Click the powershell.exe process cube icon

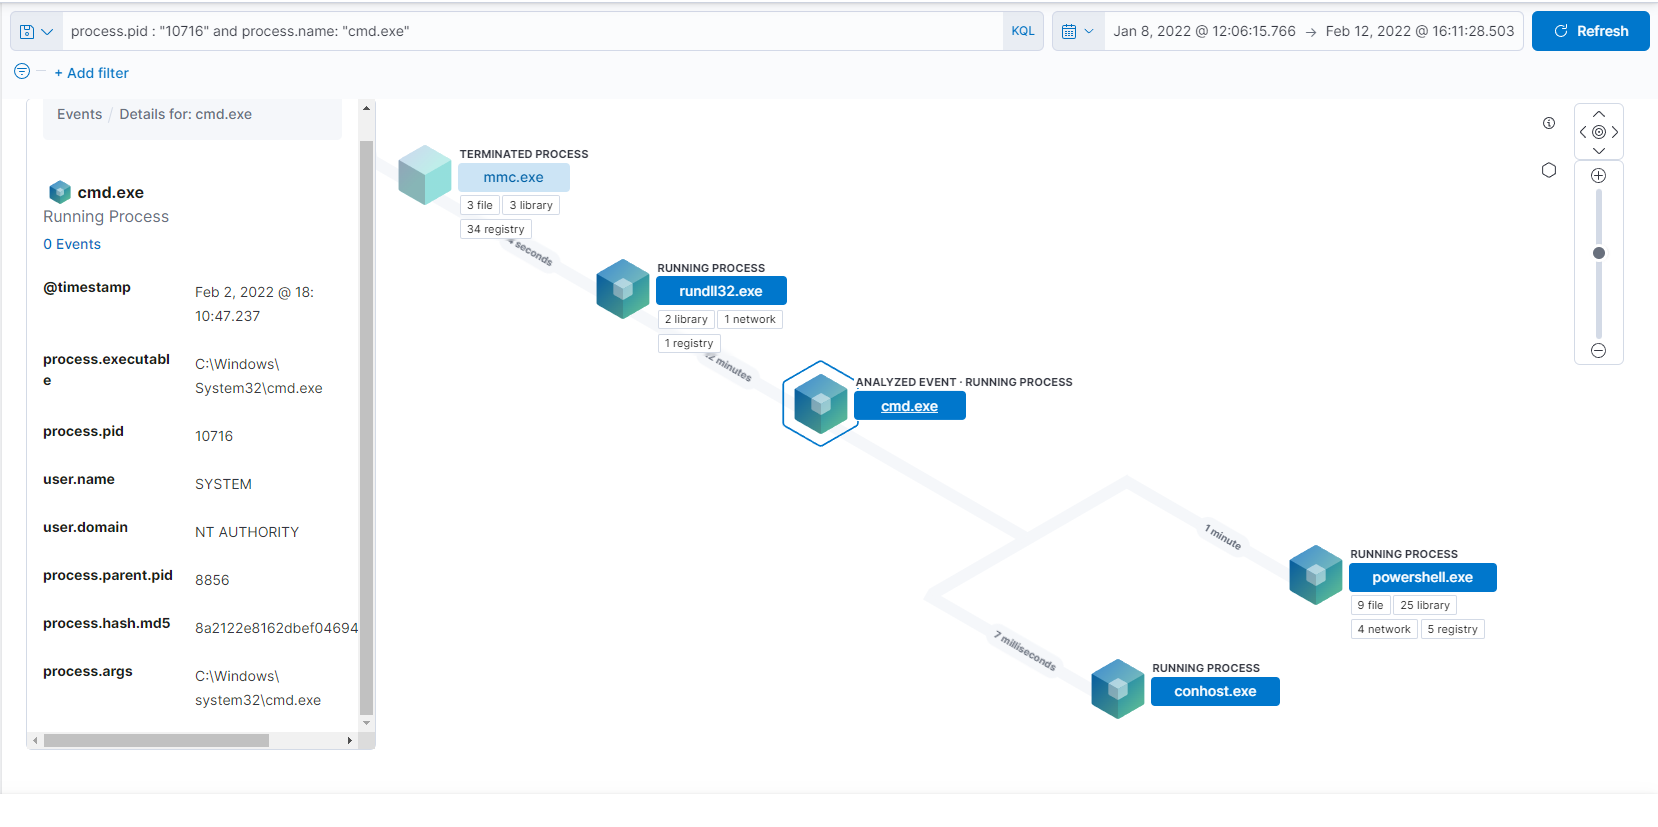[x=1315, y=575]
